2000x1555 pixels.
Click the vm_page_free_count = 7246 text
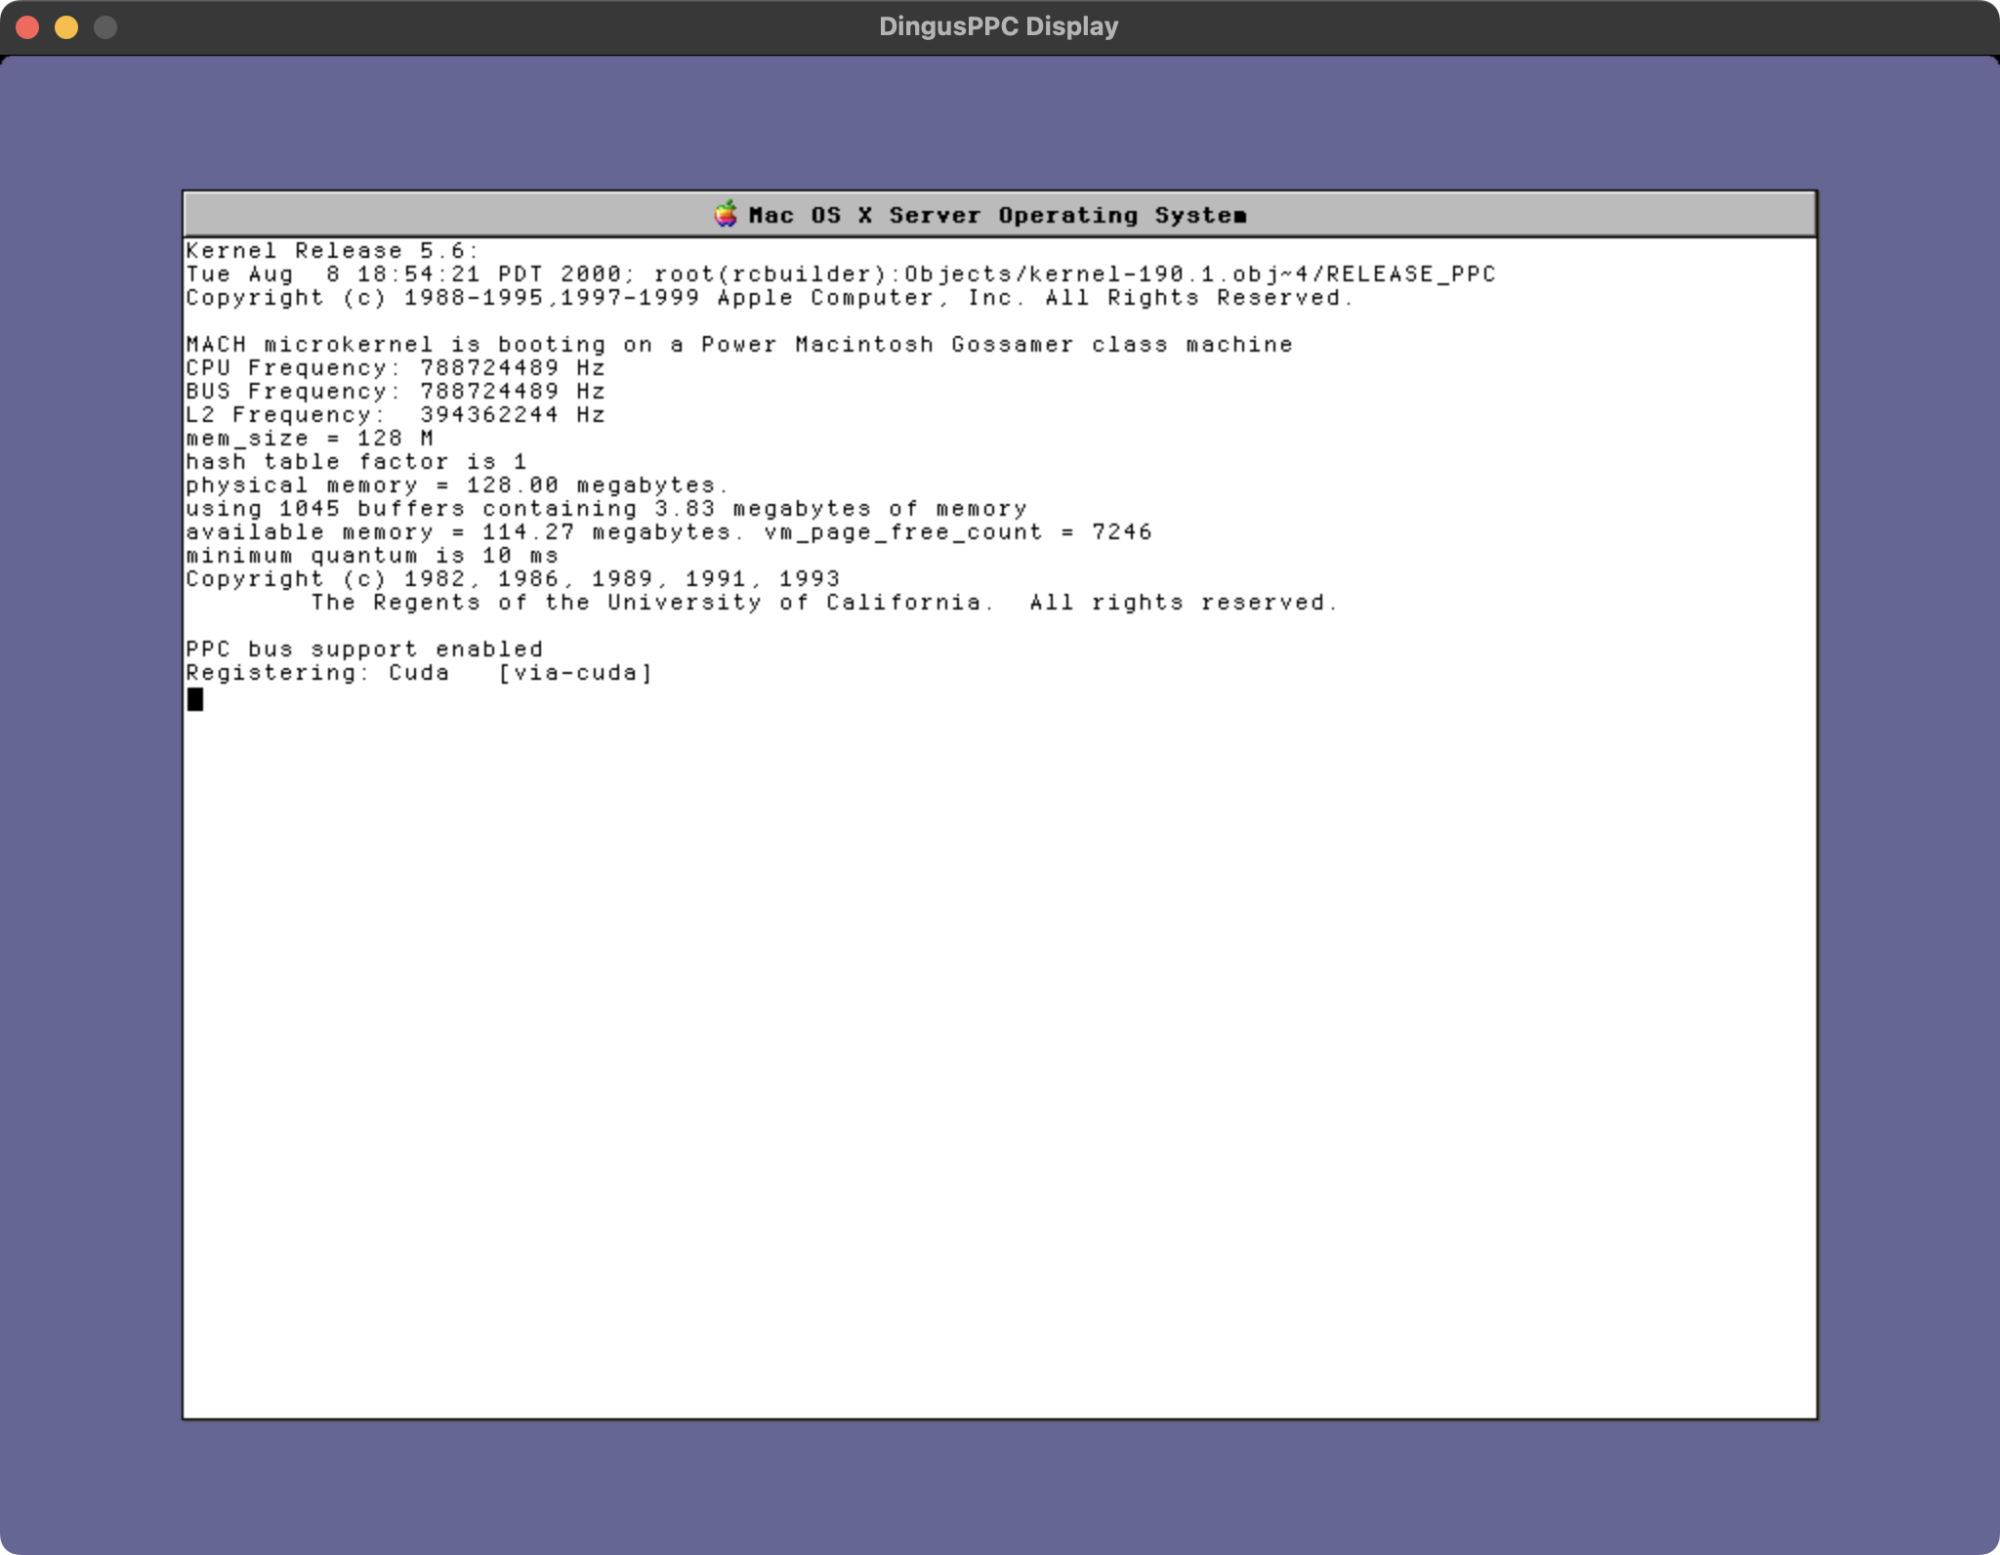pyautogui.click(x=958, y=532)
